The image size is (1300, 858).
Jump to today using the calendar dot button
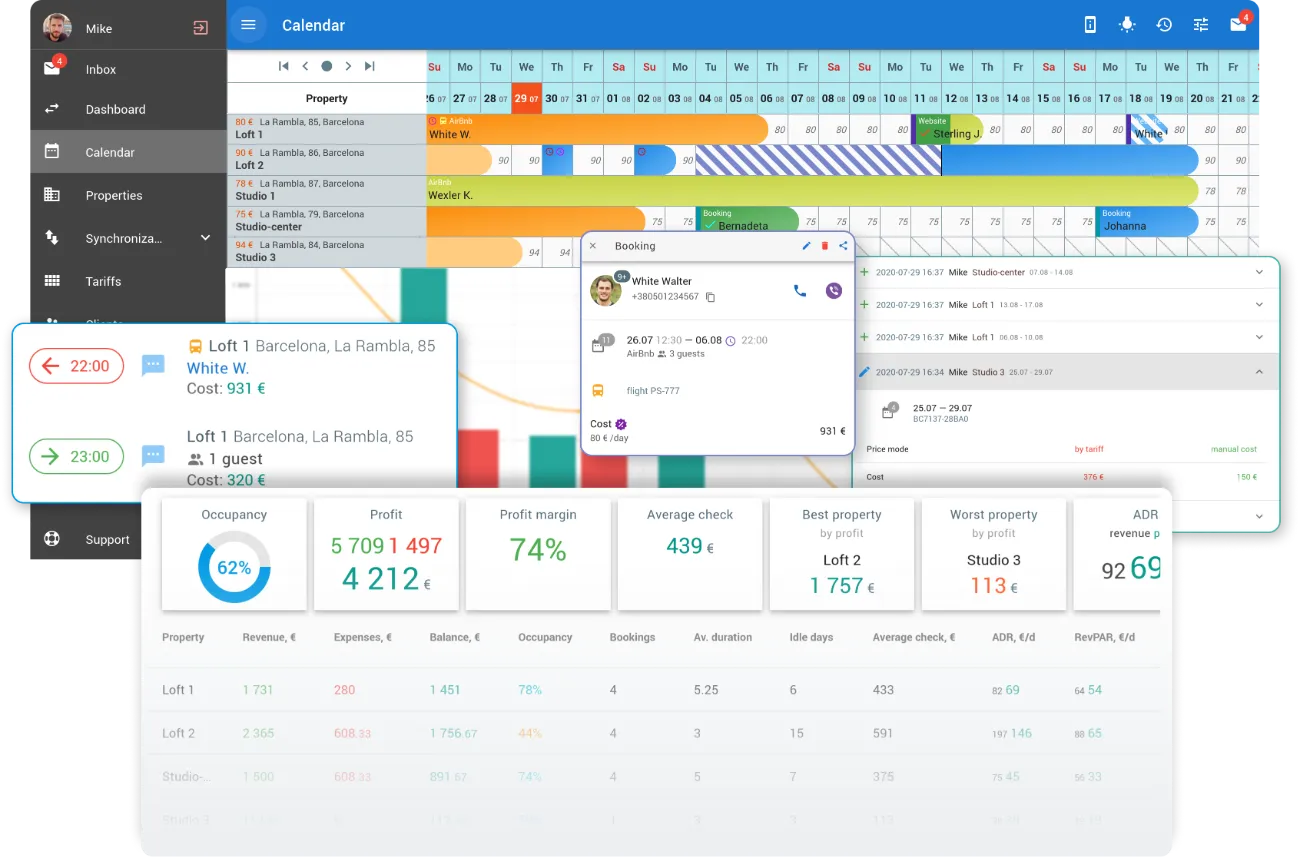click(x=326, y=66)
